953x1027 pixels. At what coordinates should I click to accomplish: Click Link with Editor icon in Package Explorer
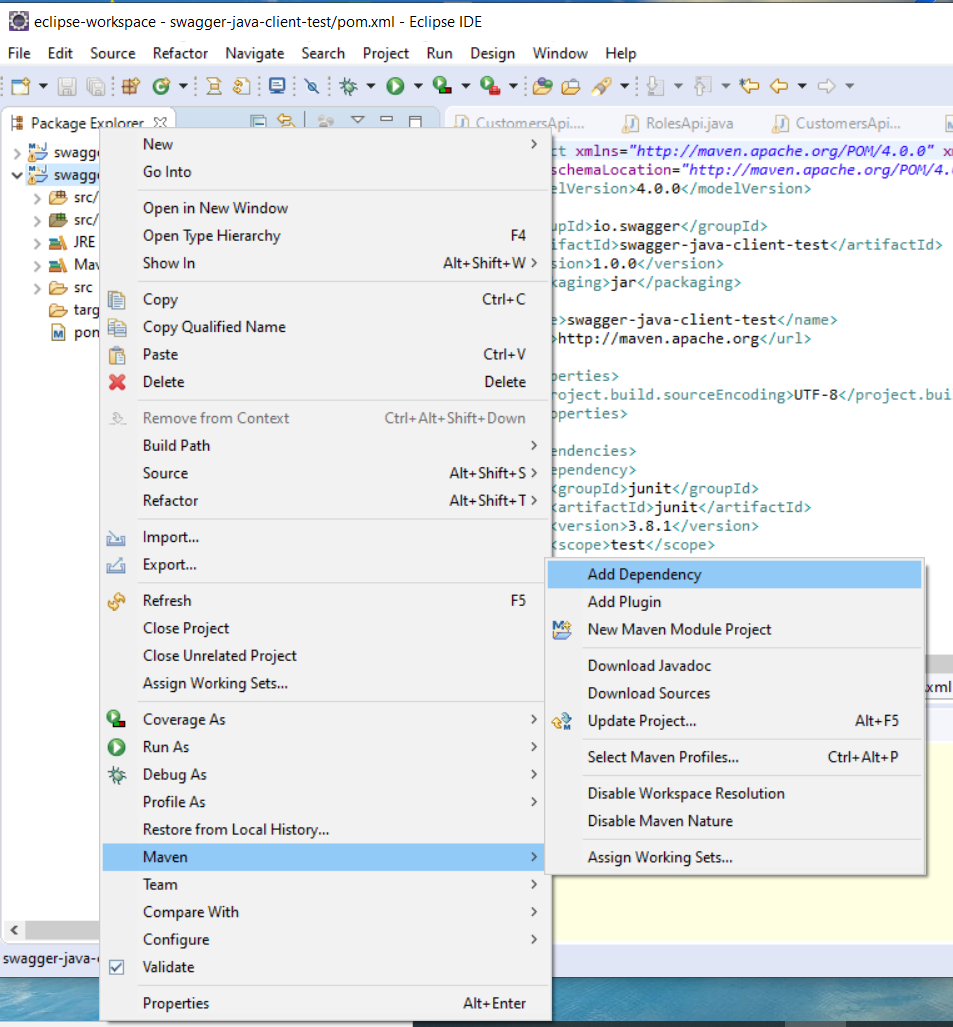pos(286,122)
